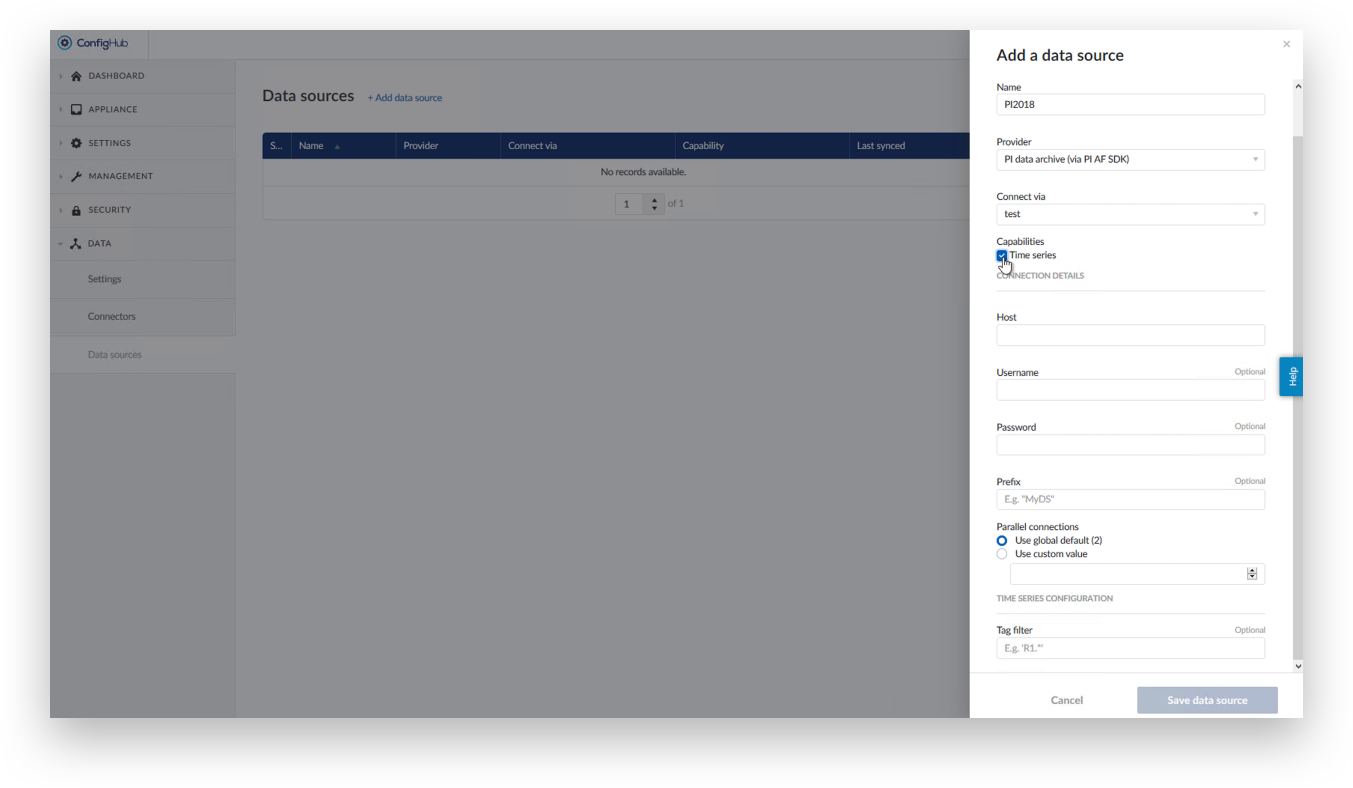Expand the Appliance menu chevron
Viewport: 1353px width, 788px height.
[x=60, y=109]
